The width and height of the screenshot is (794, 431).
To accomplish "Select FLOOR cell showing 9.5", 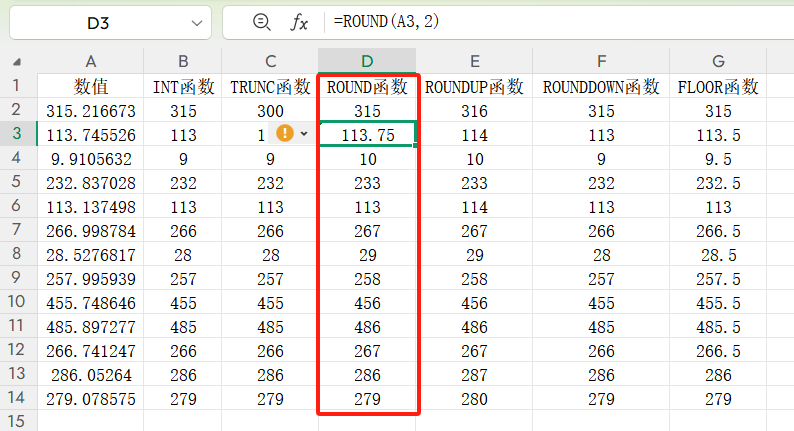I will (718, 159).
